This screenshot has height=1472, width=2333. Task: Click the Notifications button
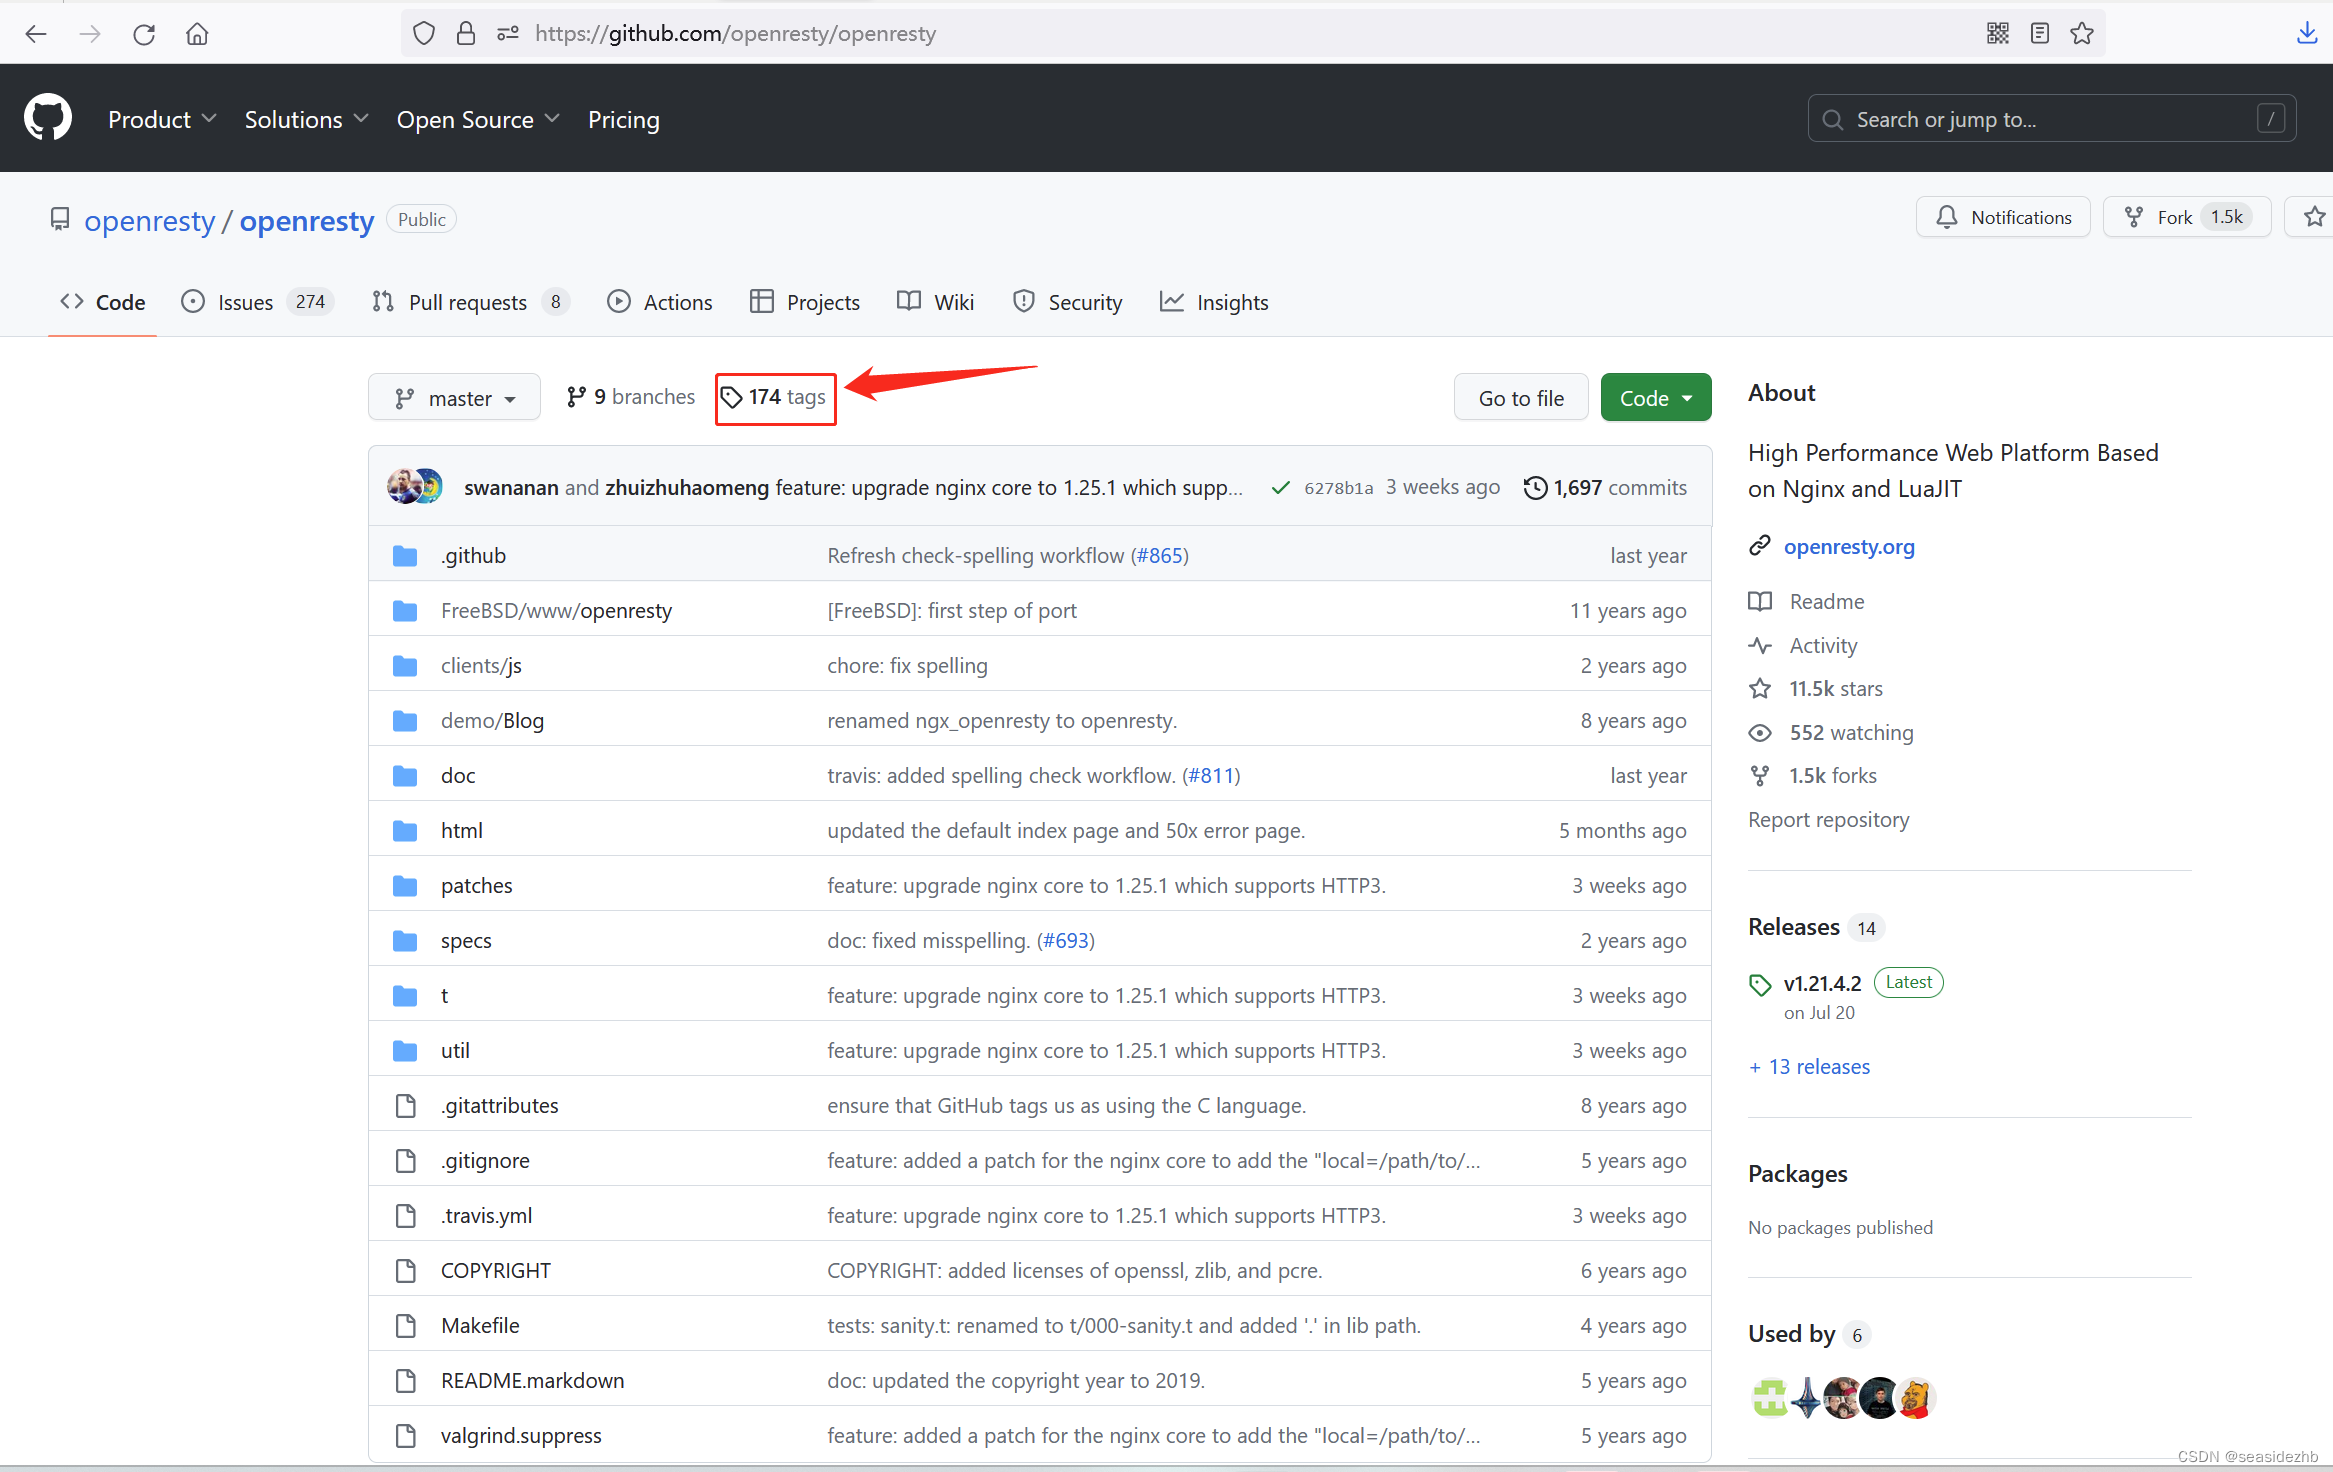point(2003,217)
